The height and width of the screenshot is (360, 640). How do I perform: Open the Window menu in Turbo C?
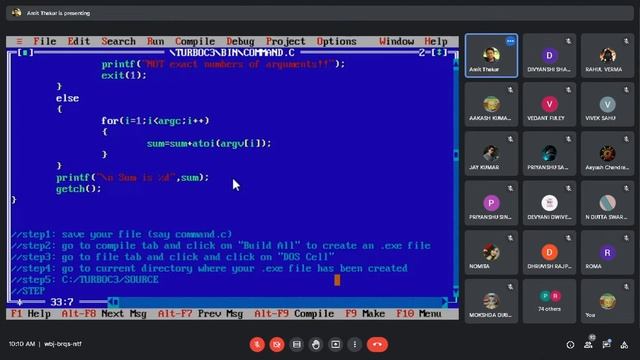[396, 41]
